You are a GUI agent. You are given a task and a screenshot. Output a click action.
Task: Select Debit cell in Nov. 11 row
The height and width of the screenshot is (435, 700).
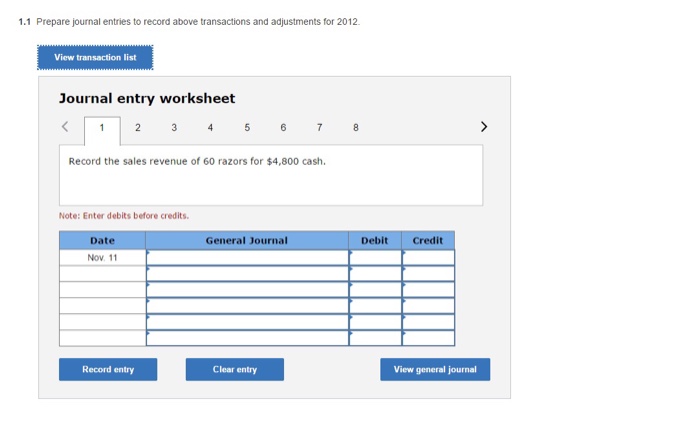point(375,258)
